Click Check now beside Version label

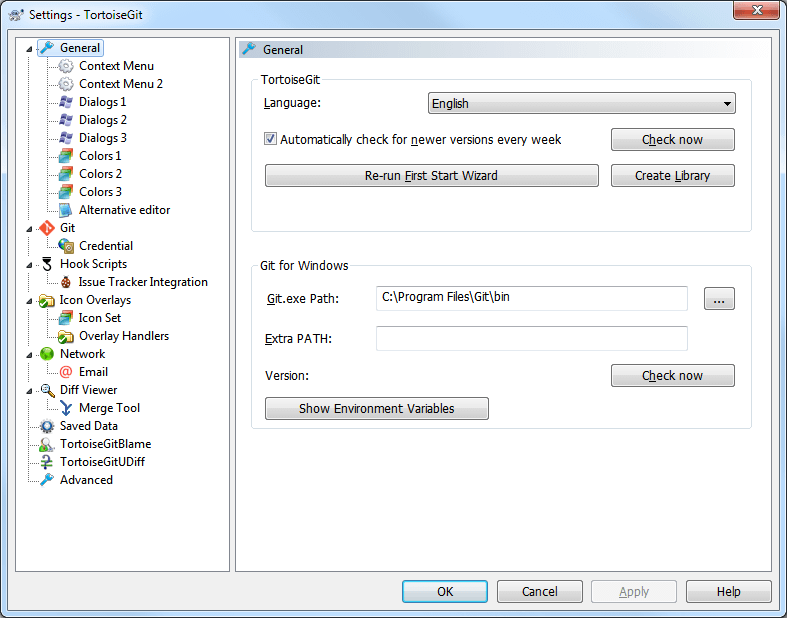tap(673, 376)
